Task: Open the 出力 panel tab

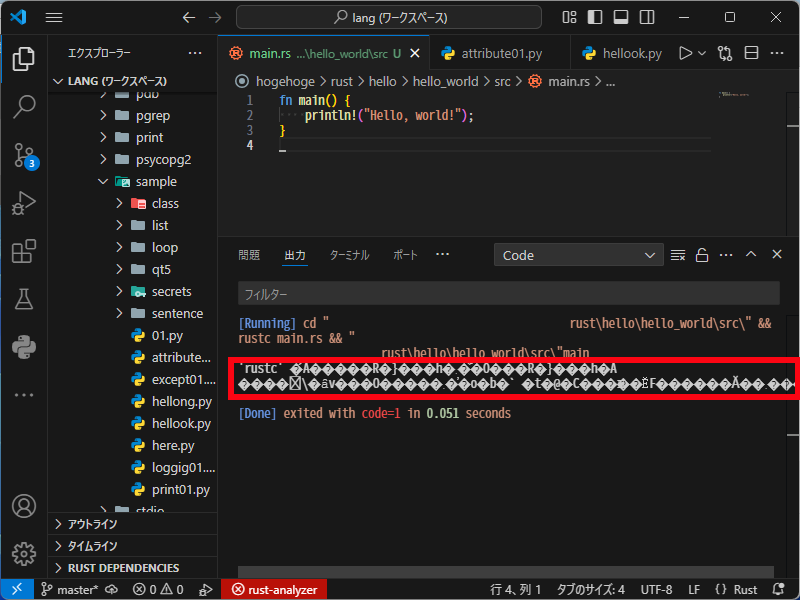Action: tap(295, 255)
